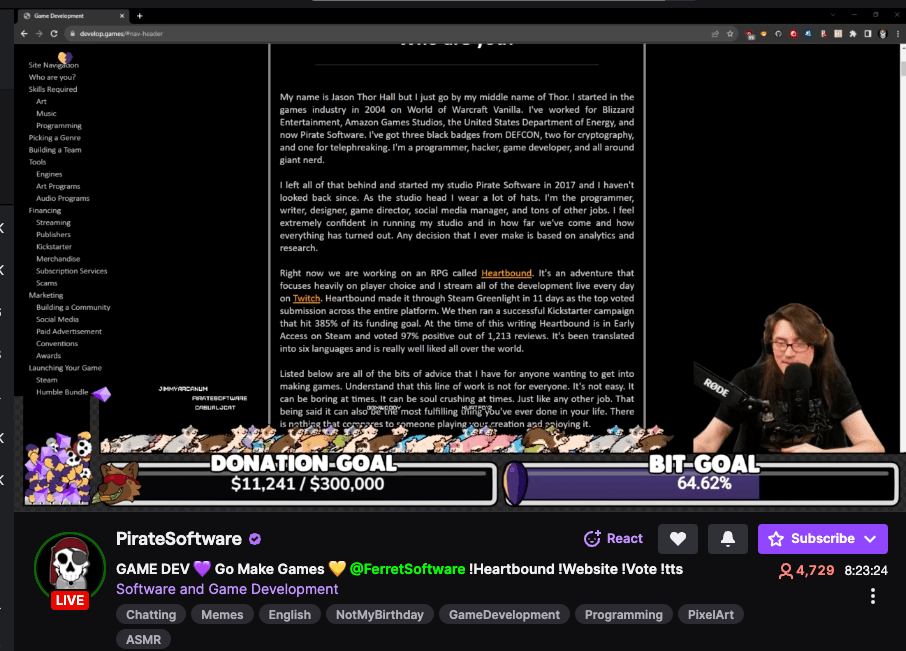Select the PixelArt tag
The height and width of the screenshot is (651, 906).
coord(711,615)
